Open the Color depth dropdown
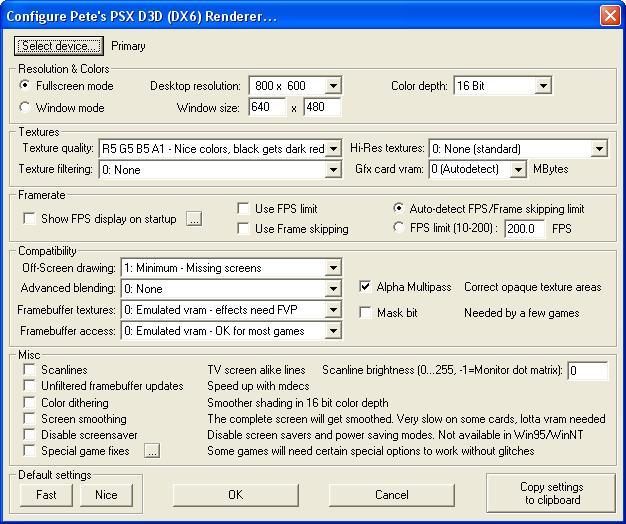The height and width of the screenshot is (524, 626). click(x=503, y=85)
